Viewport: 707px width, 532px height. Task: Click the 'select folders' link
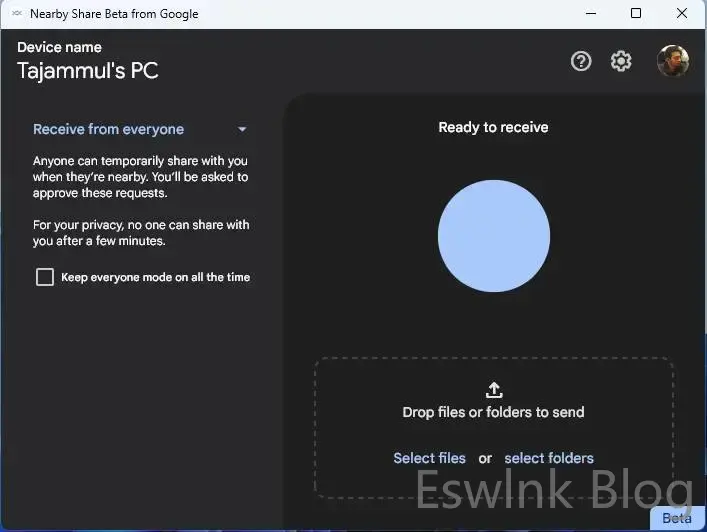click(549, 458)
